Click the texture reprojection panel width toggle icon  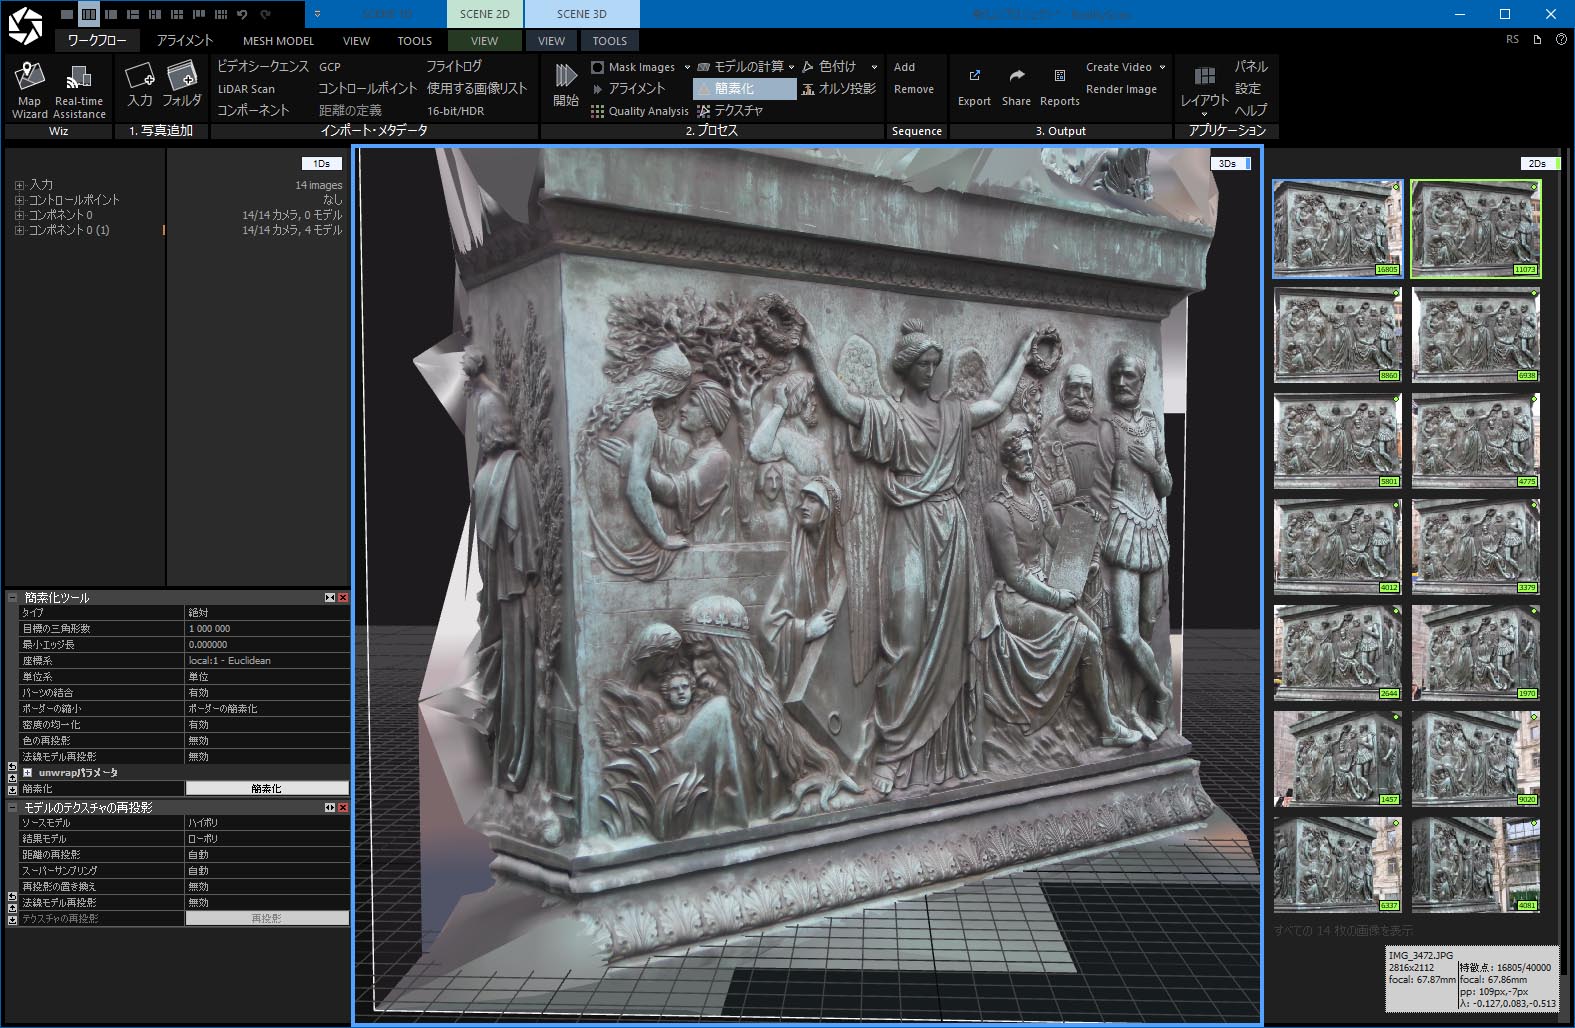[x=330, y=808]
